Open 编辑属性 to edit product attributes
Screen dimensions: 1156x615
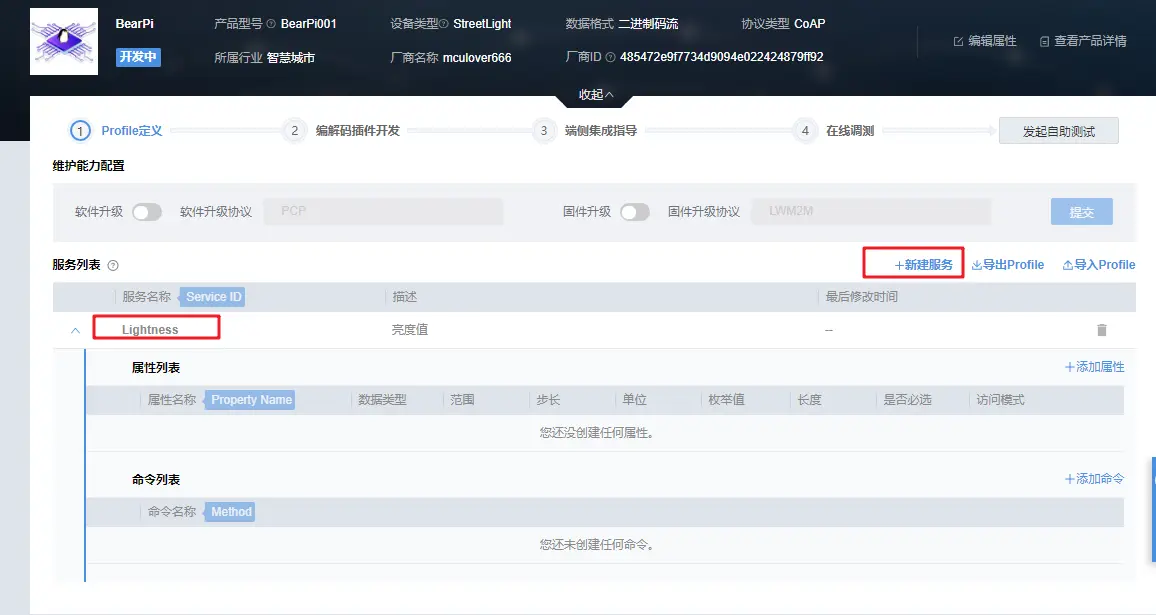coord(985,41)
